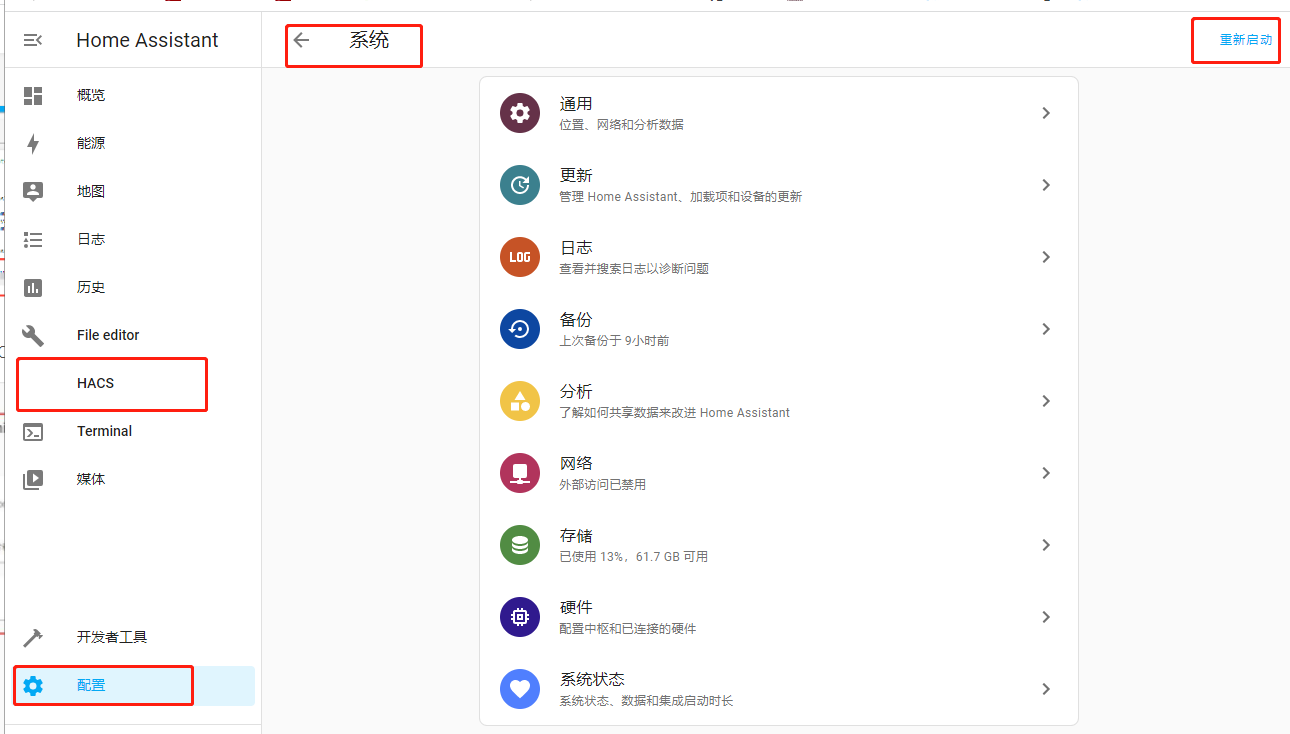This screenshot has height=734, width=1290.
Task: Click the blue 备份 backup icon
Action: (520, 329)
